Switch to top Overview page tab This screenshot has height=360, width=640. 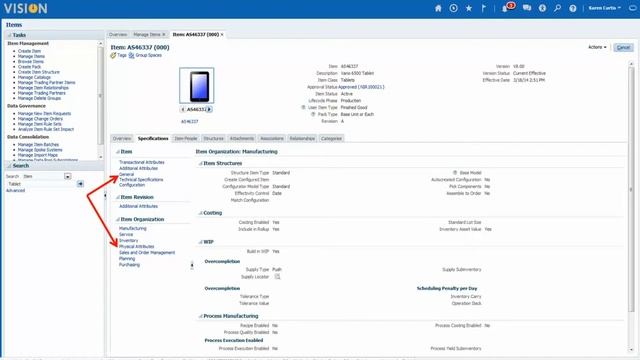(118, 35)
